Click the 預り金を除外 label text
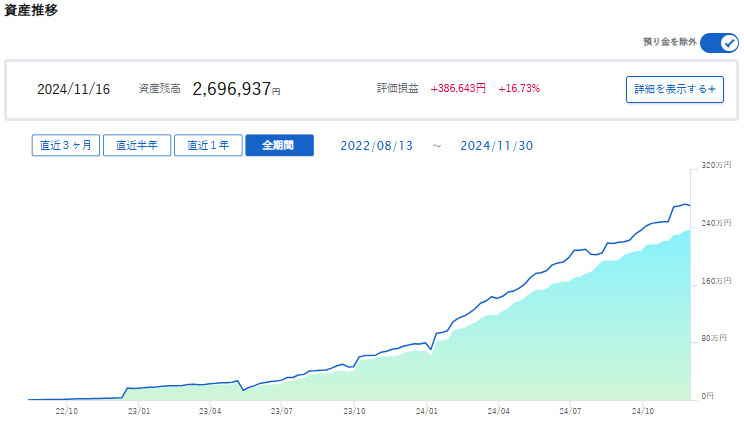Screen dimensions: 744x423 (x=668, y=43)
